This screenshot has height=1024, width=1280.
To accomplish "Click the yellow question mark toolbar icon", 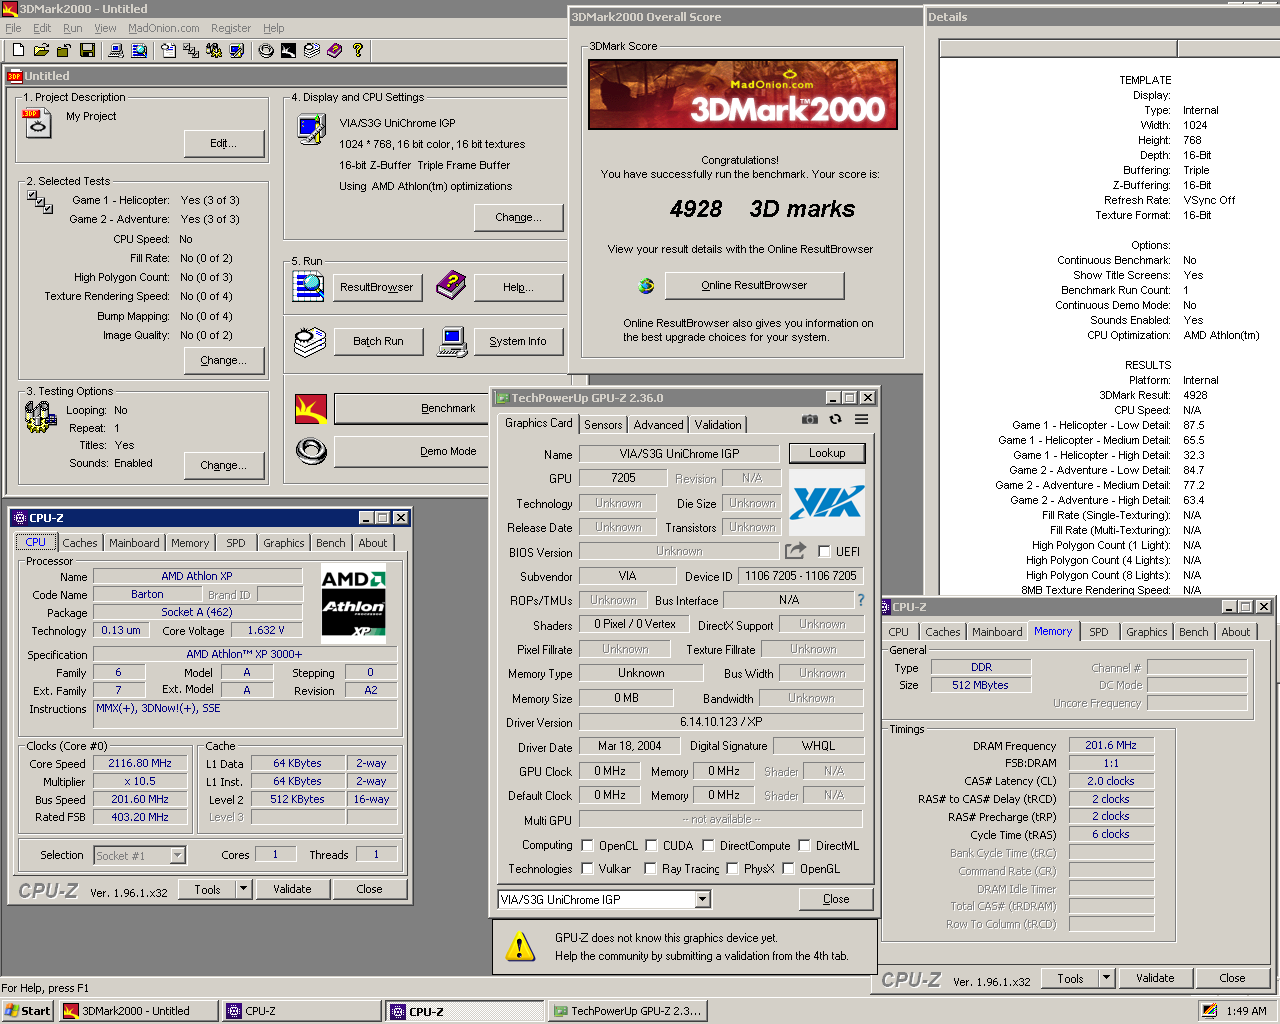I will [357, 50].
